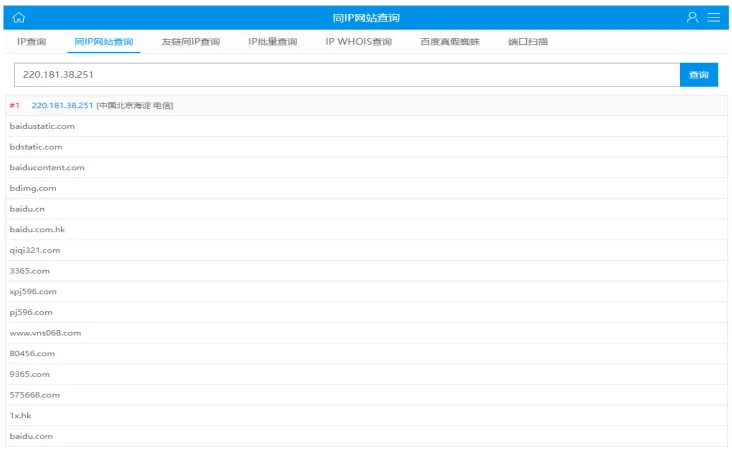
Task: Select the baidu.com.hk row
Action: [x=367, y=229]
